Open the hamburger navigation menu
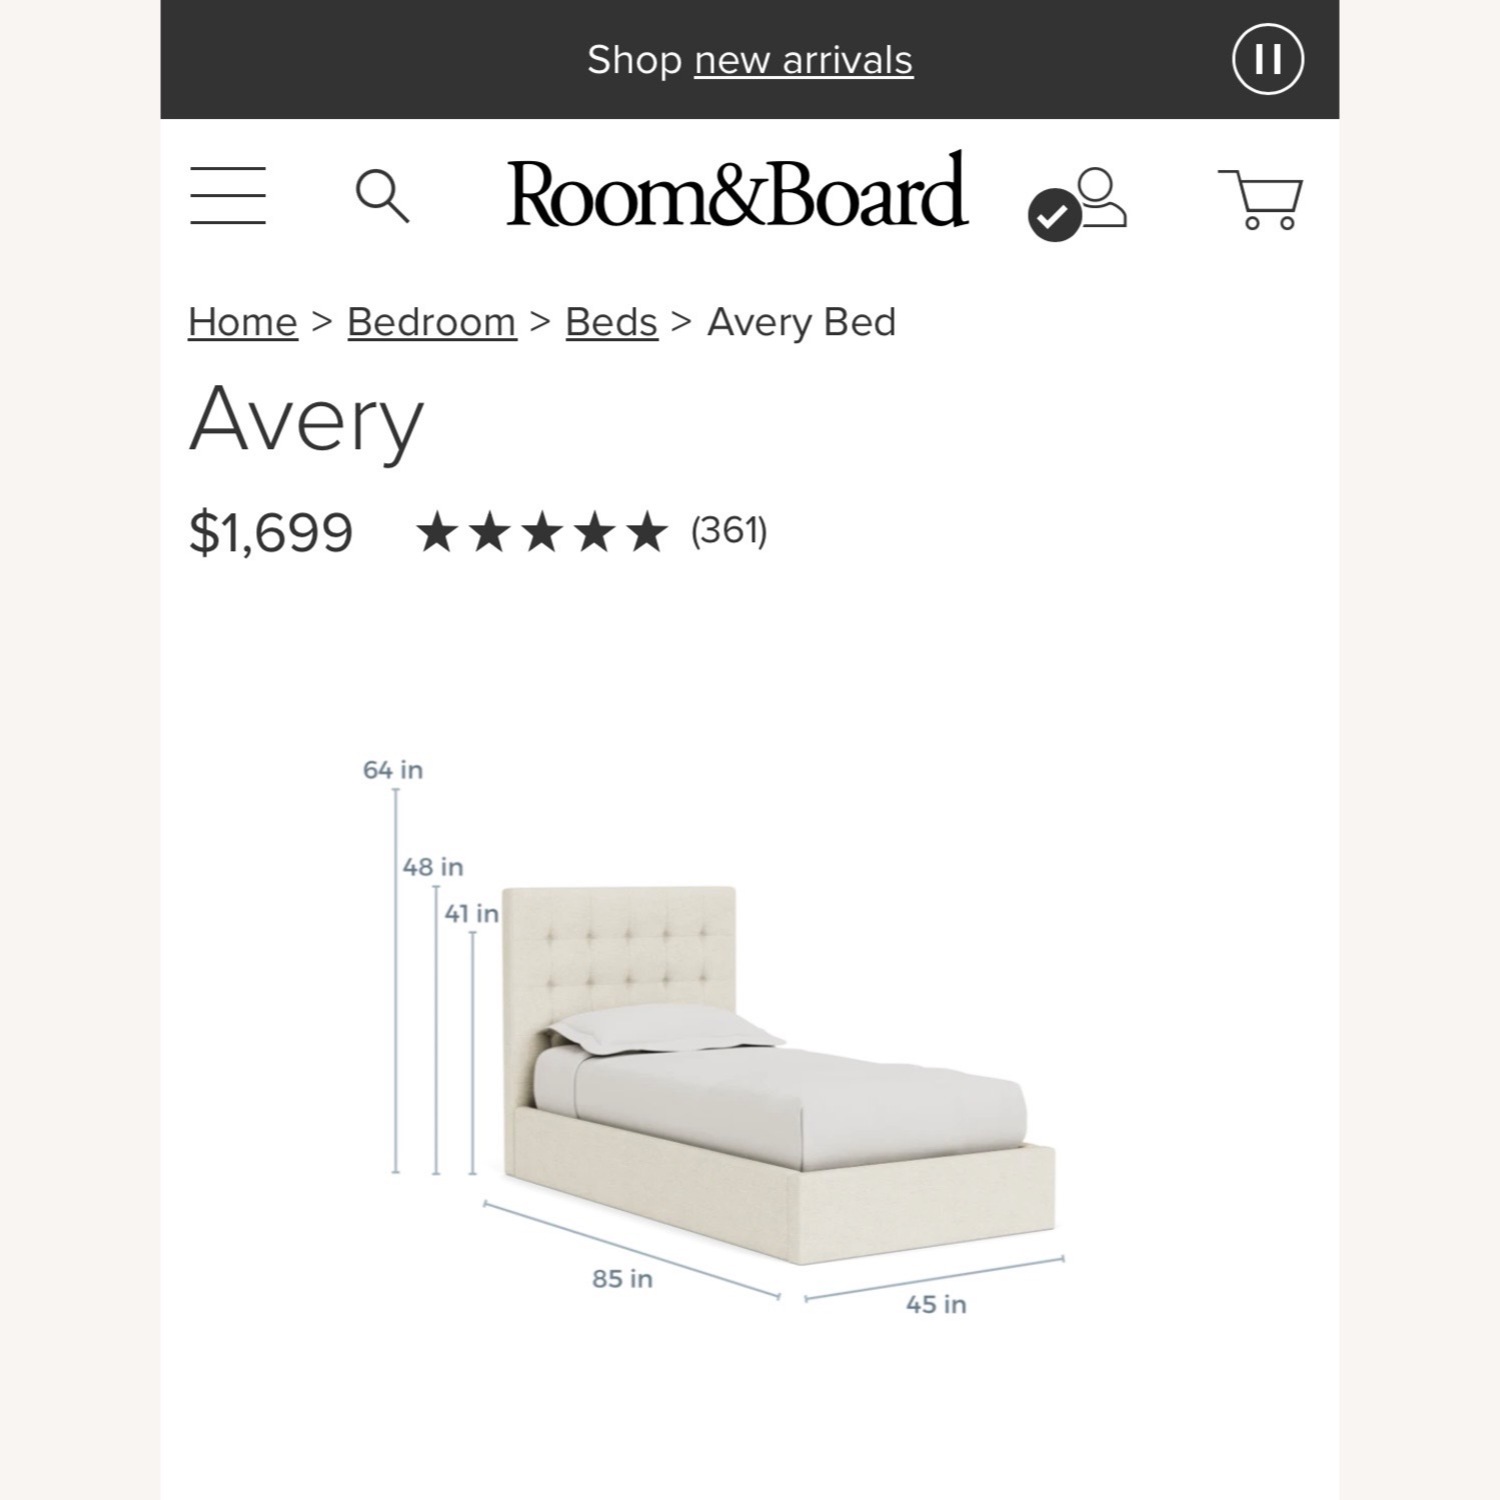The width and height of the screenshot is (1500, 1500). (x=227, y=196)
